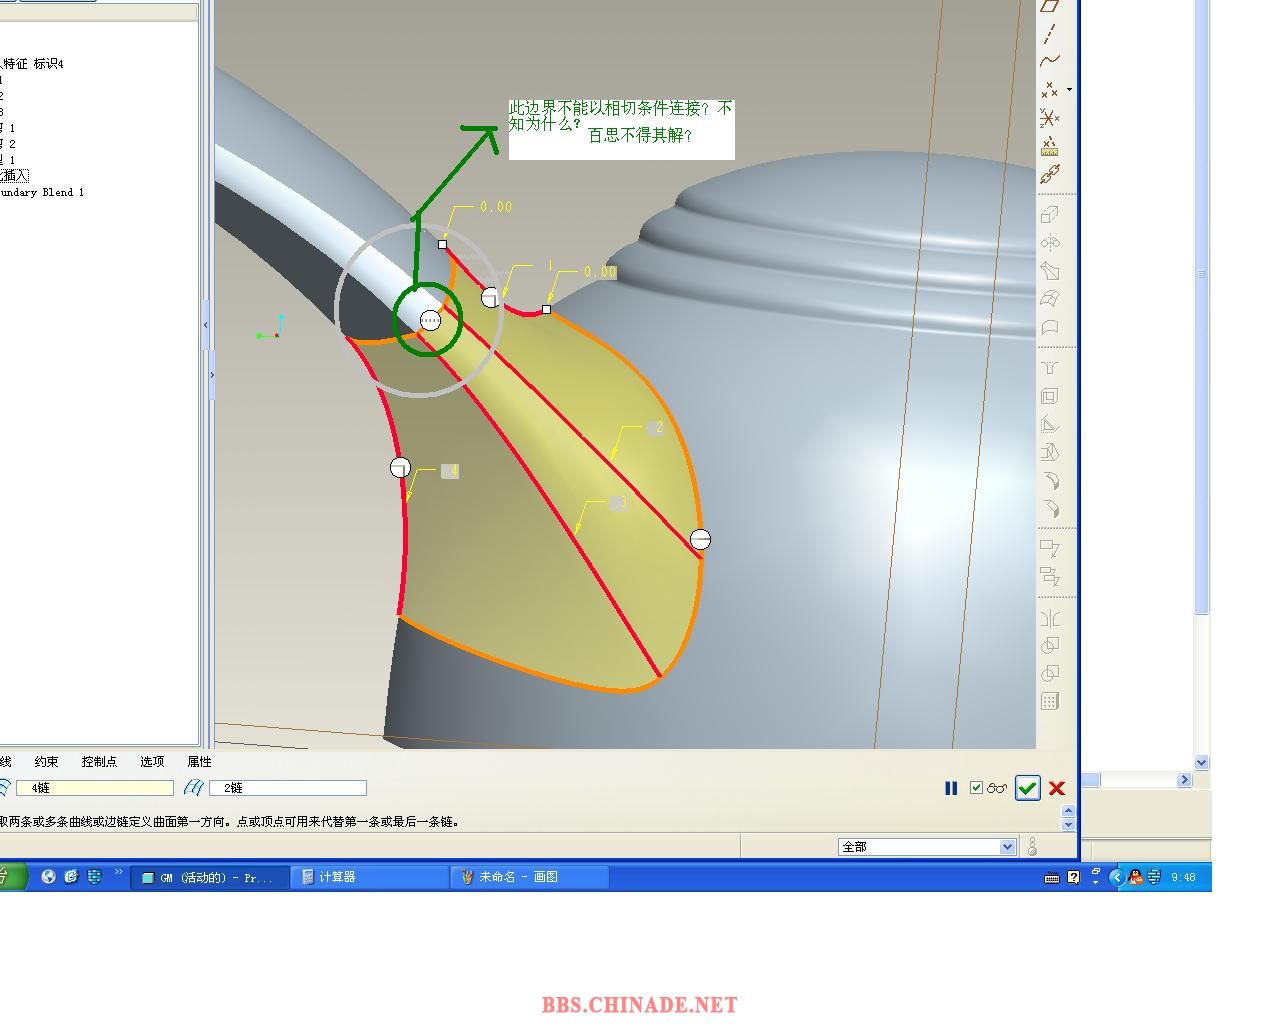Select the analysis feature tool
This screenshot has height=1024, width=1280.
point(1049,147)
